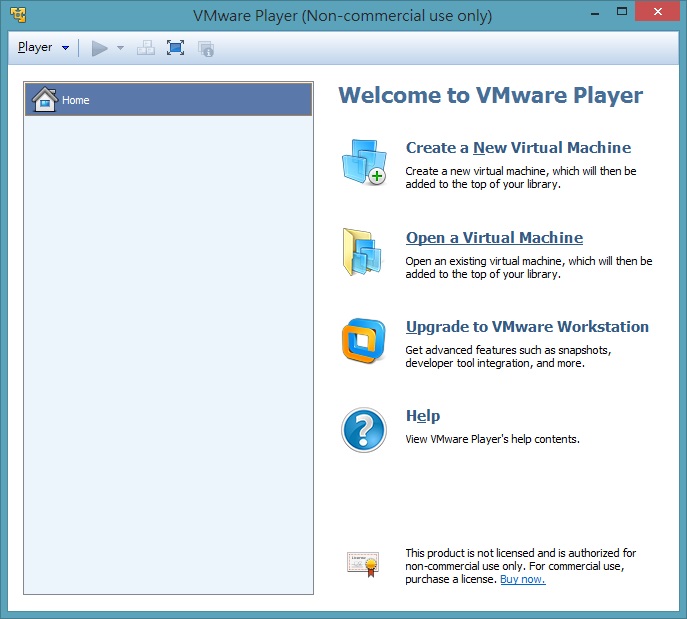Click the 'View VMware Player's help contents.' text
This screenshot has height=619, width=687.
click(492, 439)
